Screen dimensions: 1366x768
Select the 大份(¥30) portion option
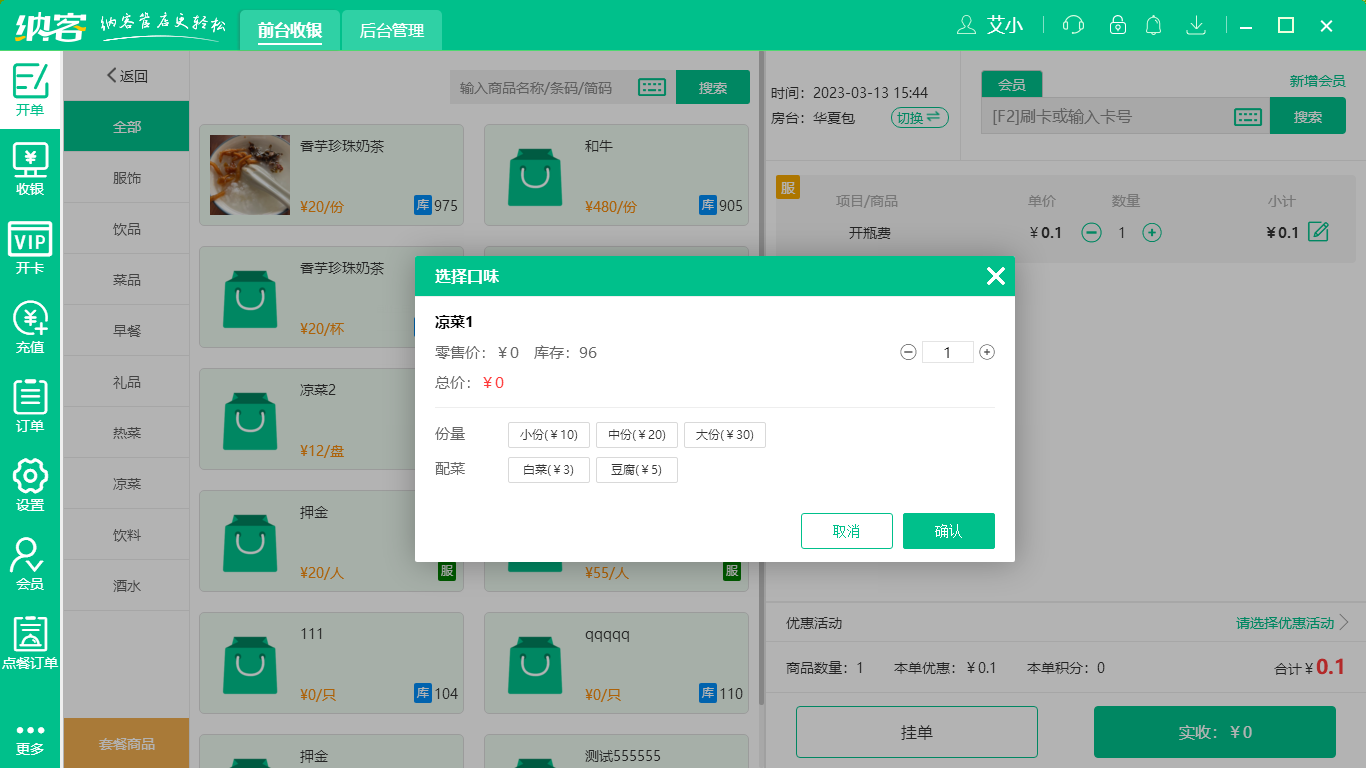[x=725, y=435]
